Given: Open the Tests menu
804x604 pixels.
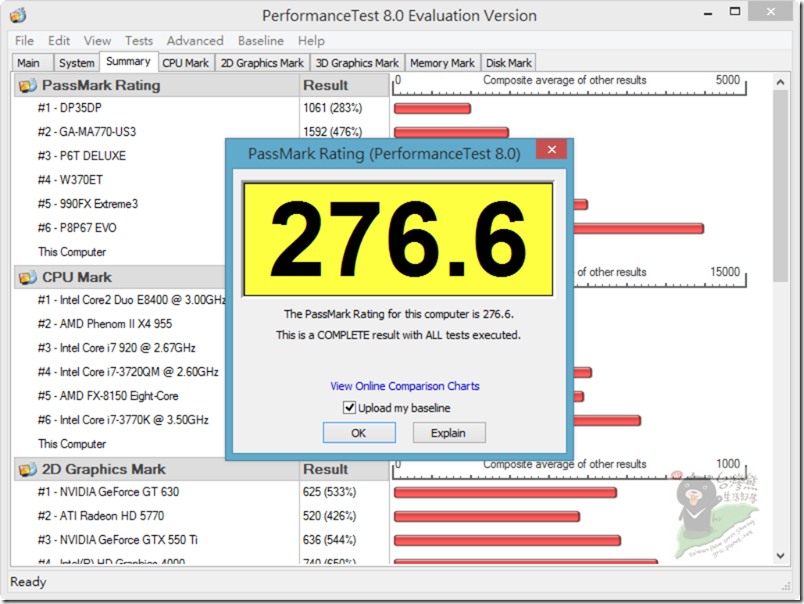Looking at the screenshot, I should point(139,41).
